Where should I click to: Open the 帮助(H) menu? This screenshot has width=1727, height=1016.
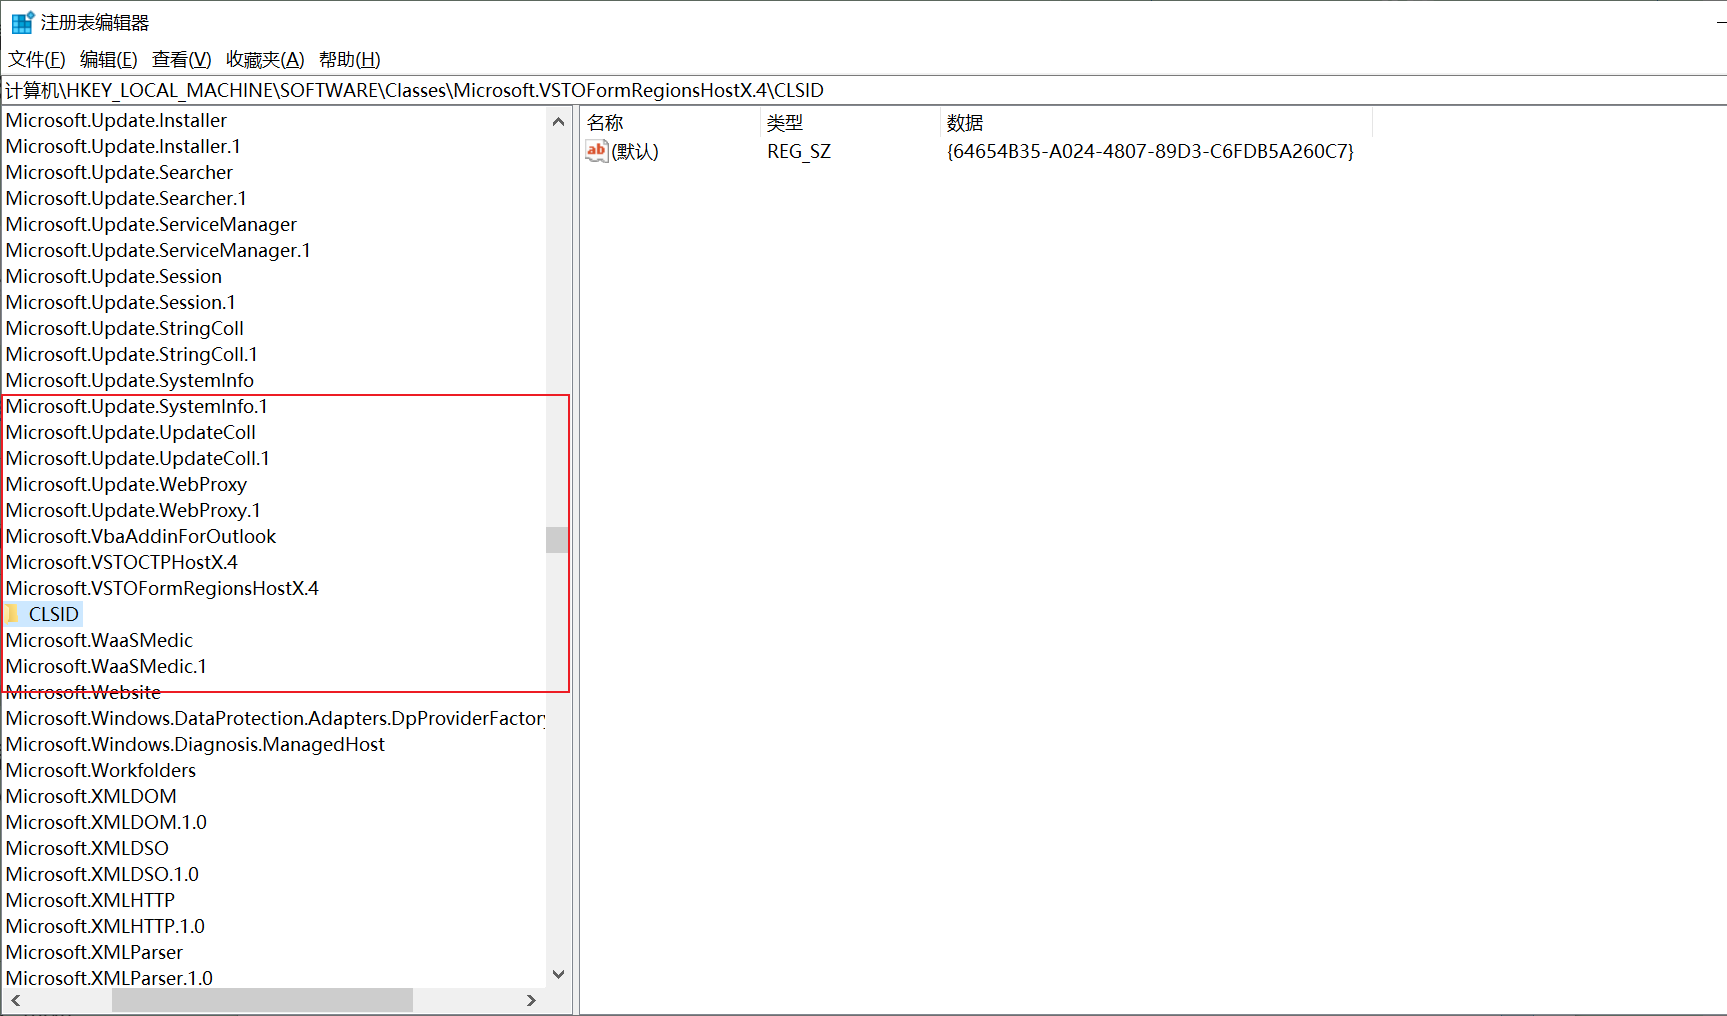coord(350,60)
